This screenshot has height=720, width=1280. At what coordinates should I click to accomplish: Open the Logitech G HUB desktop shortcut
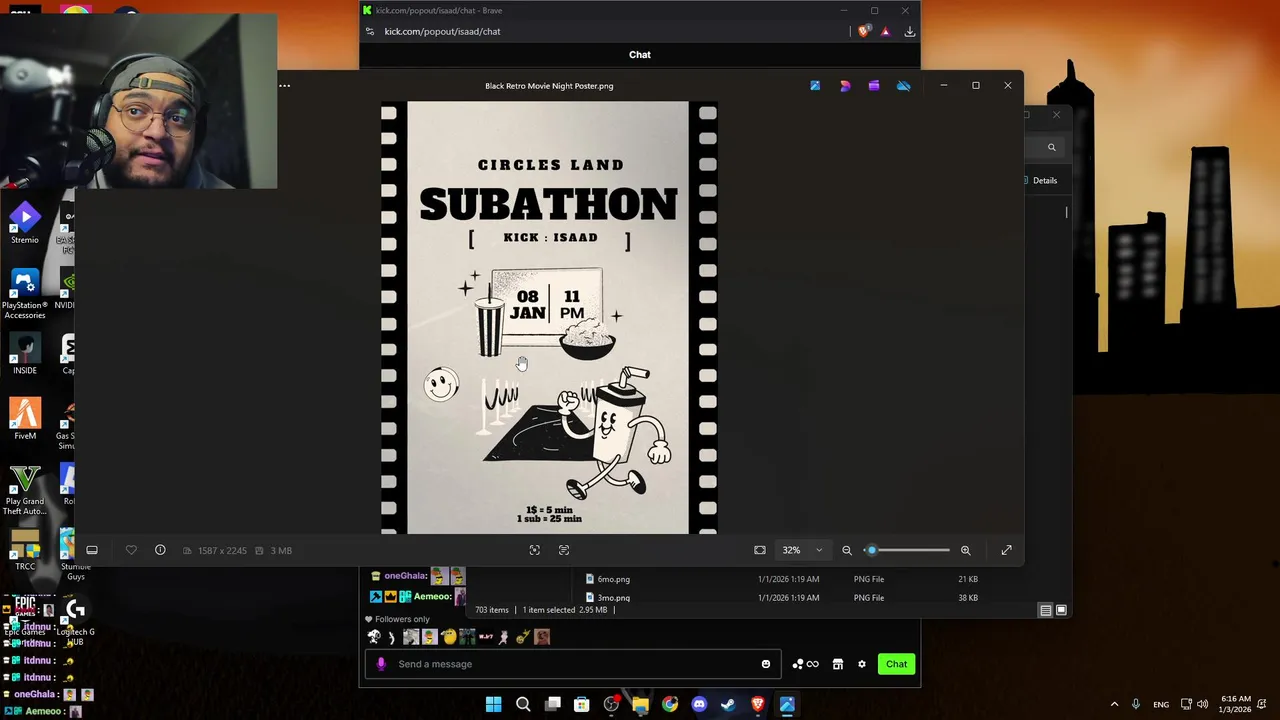75,620
